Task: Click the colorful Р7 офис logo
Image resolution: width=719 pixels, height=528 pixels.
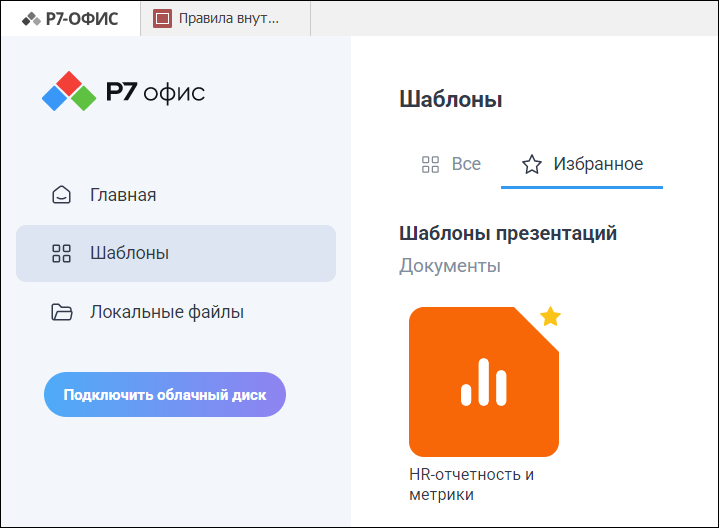Action: click(123, 91)
